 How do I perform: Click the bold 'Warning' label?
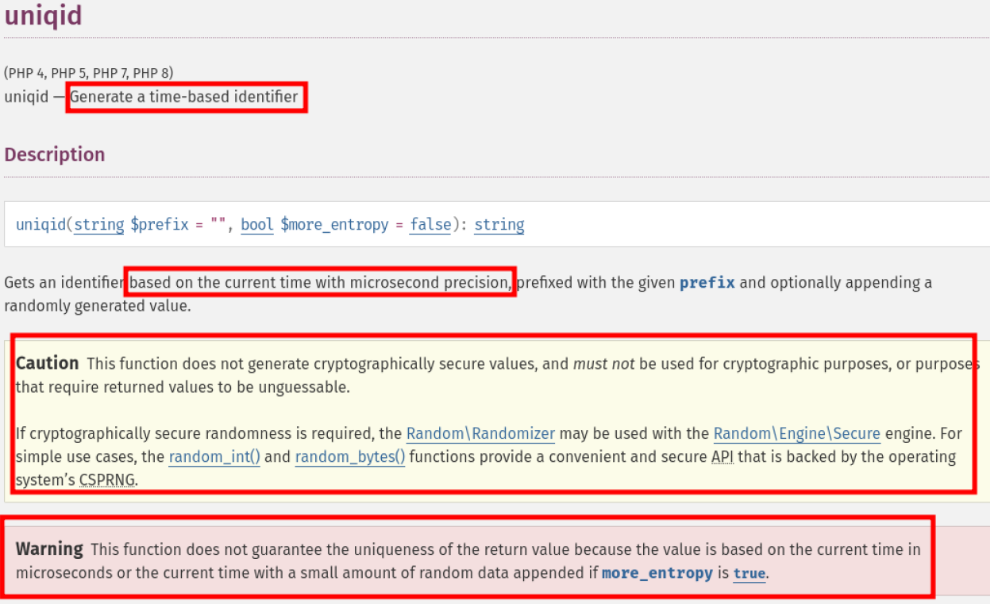pyautogui.click(x=49, y=549)
